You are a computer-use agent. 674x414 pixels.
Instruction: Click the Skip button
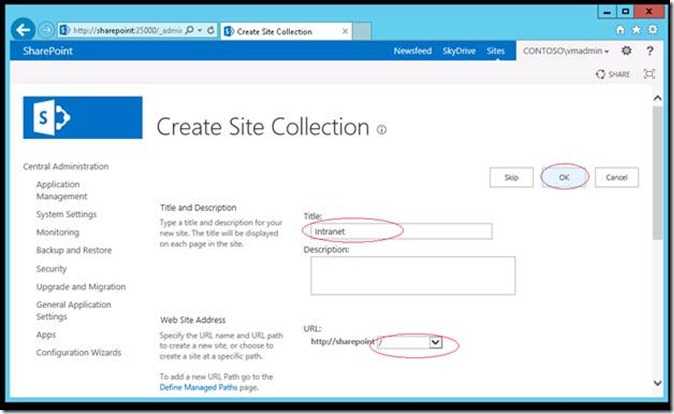(x=511, y=177)
